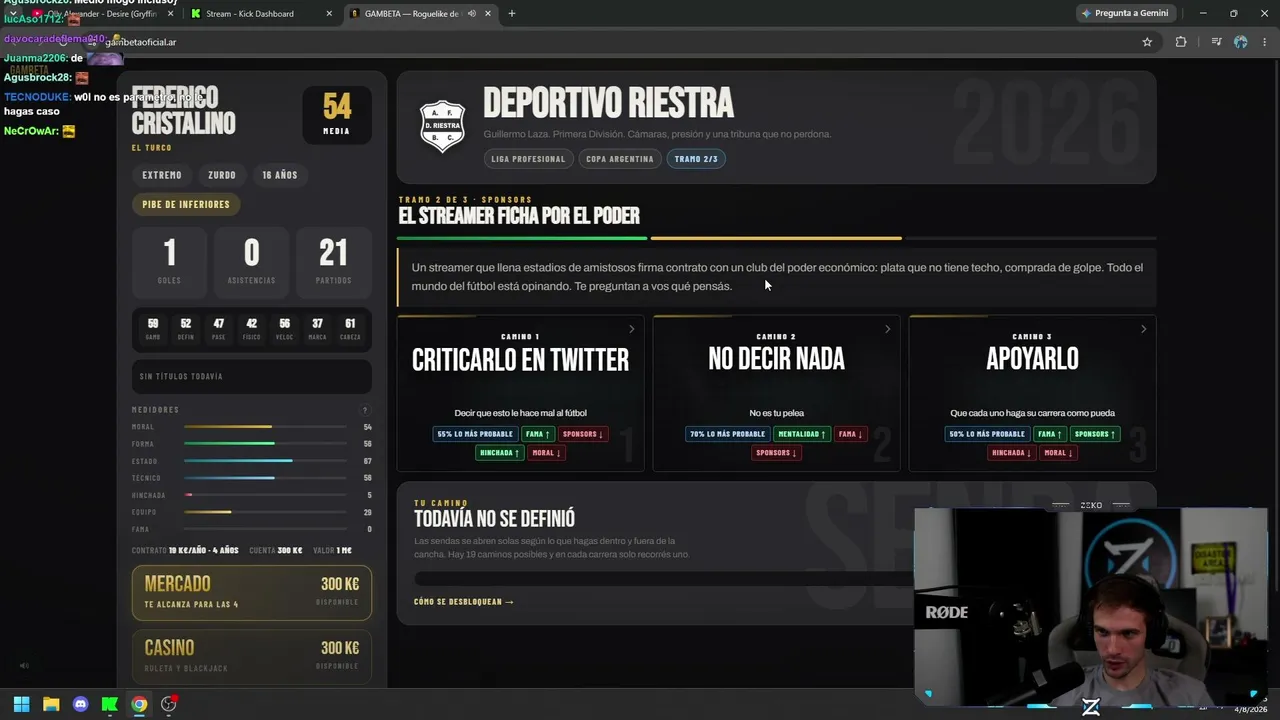Choose the Apoyarlo option
1280x720 pixels.
(x=1032, y=393)
